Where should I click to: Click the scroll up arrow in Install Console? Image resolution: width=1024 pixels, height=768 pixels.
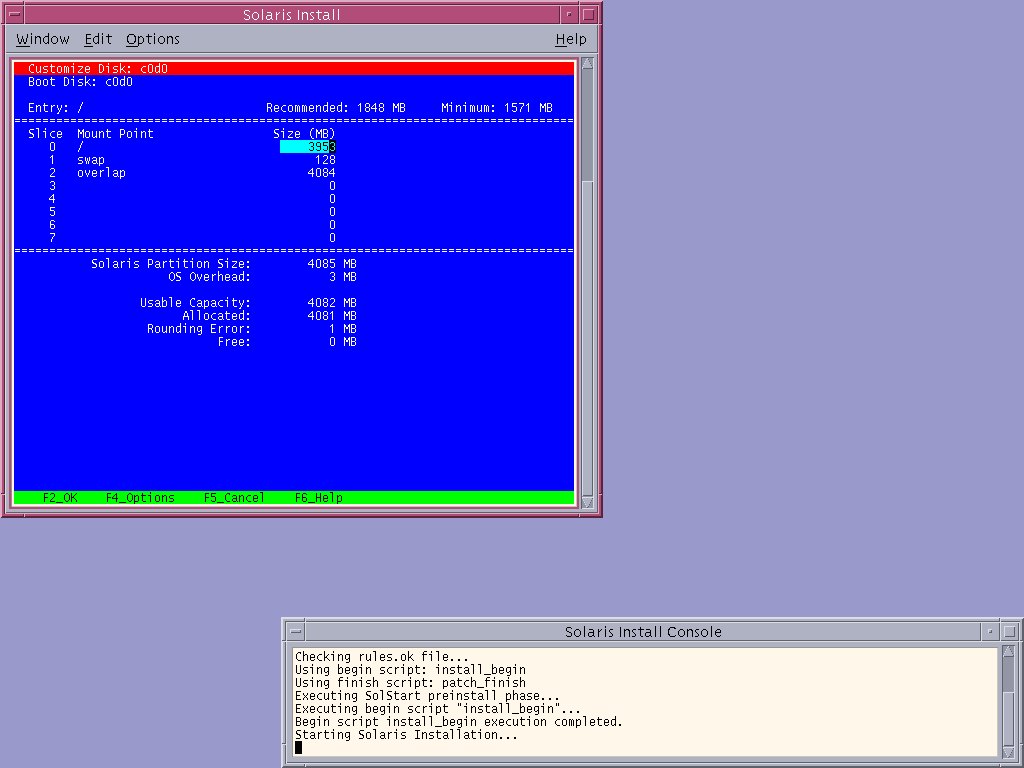click(1008, 652)
